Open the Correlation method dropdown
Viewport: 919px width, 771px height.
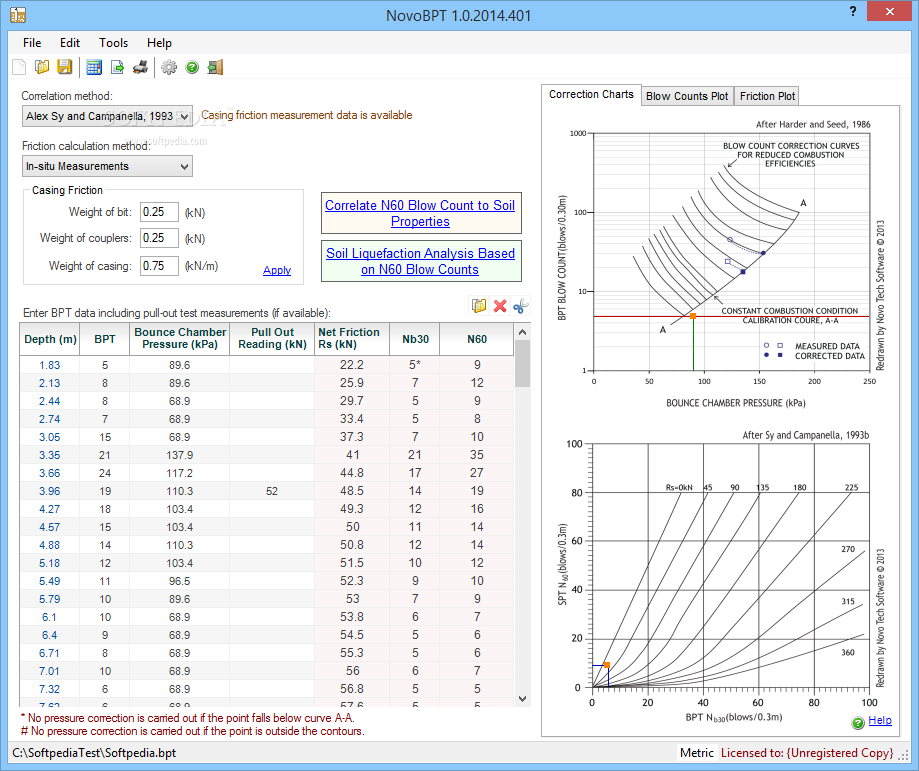pyautogui.click(x=107, y=116)
